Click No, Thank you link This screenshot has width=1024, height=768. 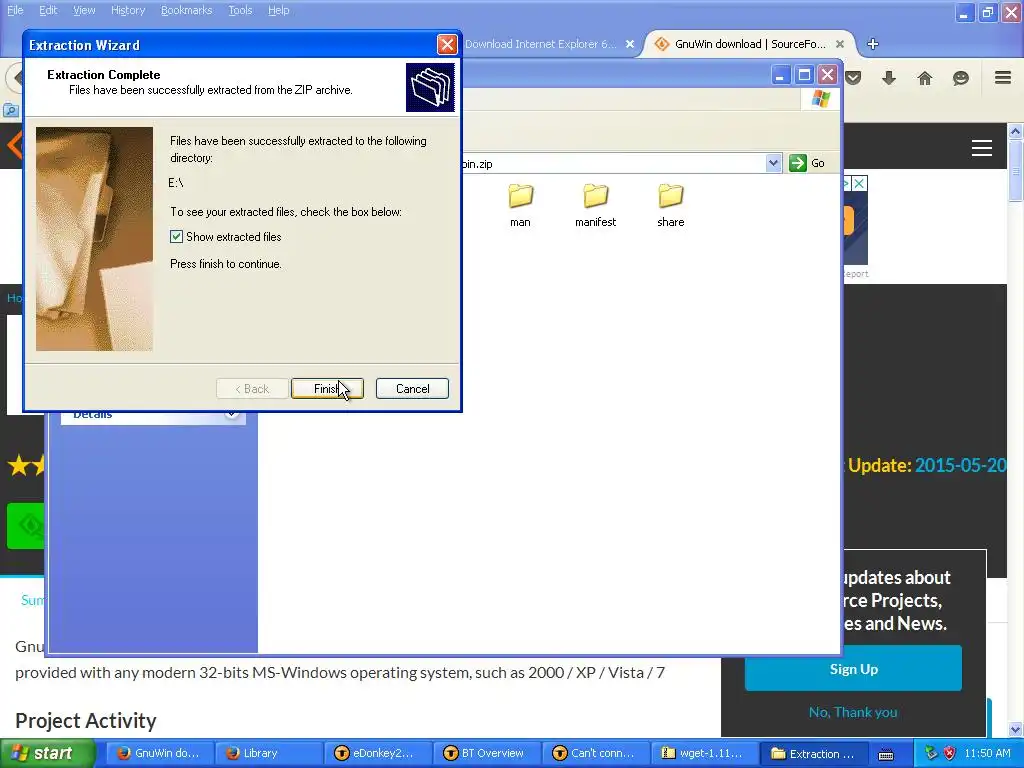tap(853, 712)
